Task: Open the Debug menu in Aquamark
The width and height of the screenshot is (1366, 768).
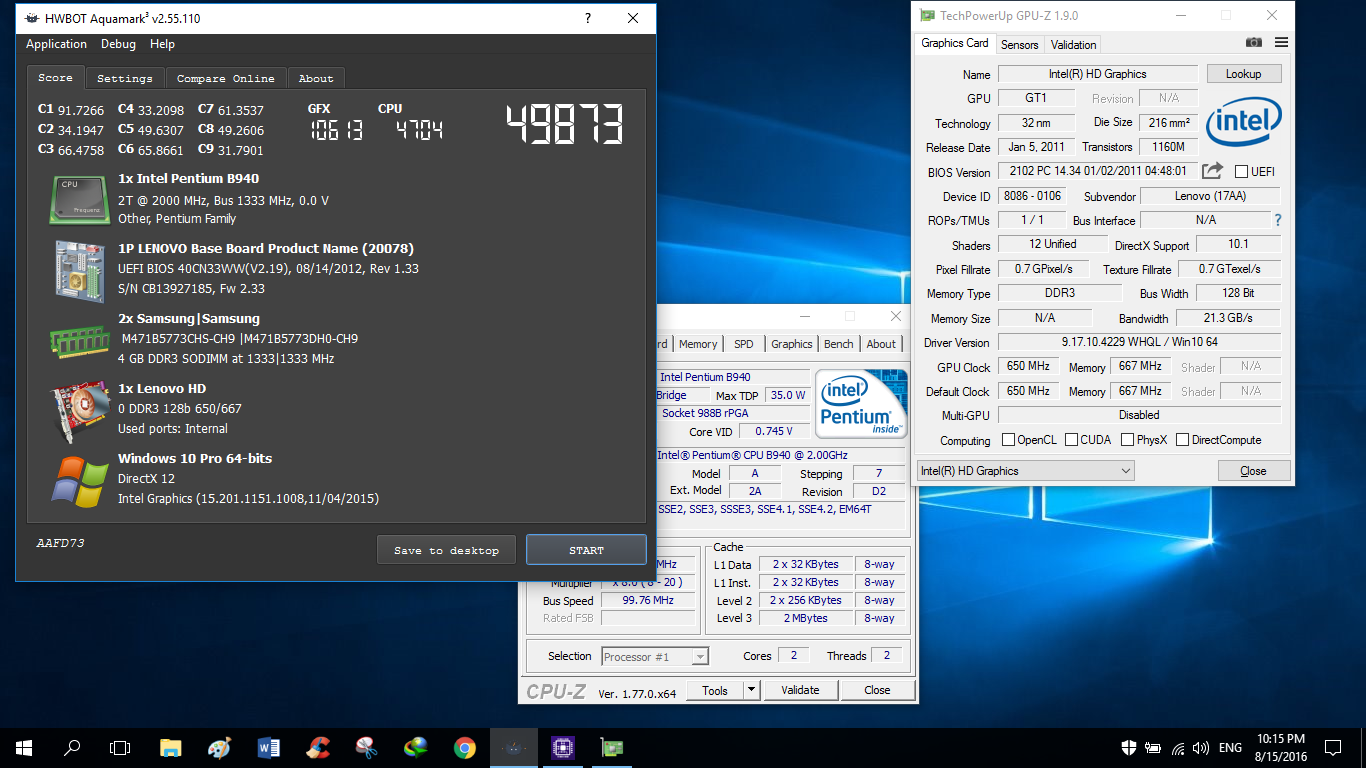Action: (118, 44)
